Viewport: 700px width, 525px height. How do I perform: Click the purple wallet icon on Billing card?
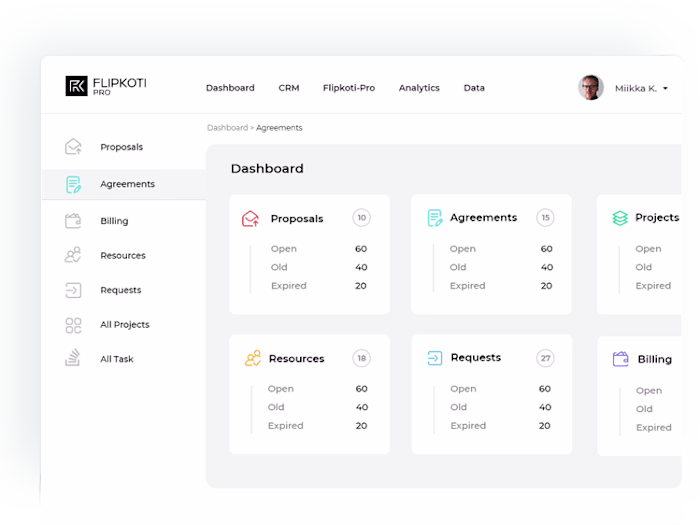click(621, 359)
